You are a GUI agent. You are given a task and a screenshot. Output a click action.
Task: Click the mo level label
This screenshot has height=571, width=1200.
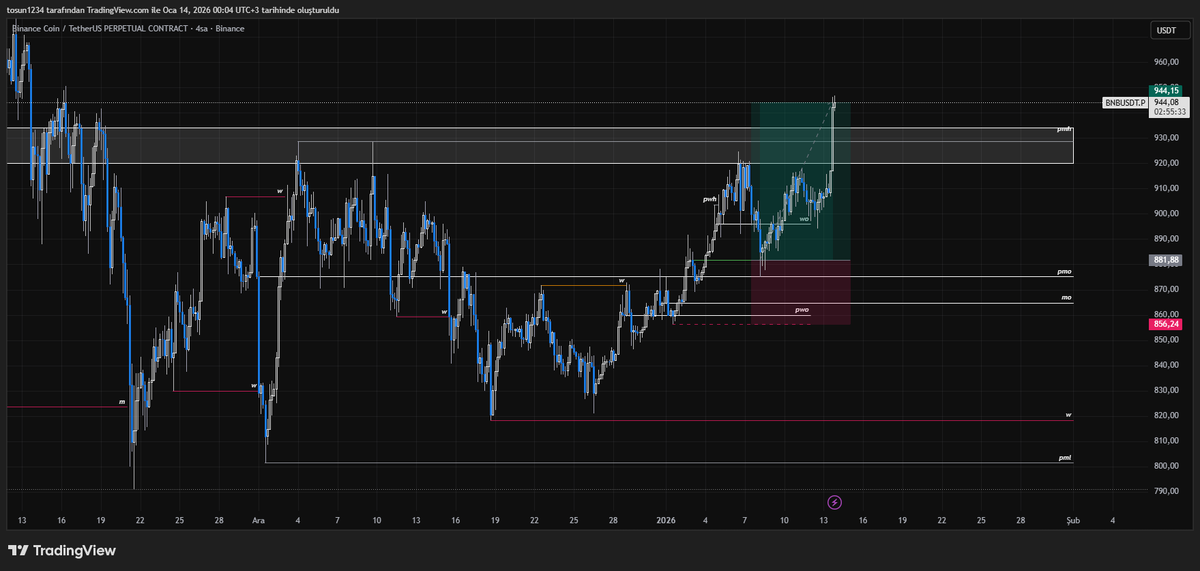pos(1067,298)
